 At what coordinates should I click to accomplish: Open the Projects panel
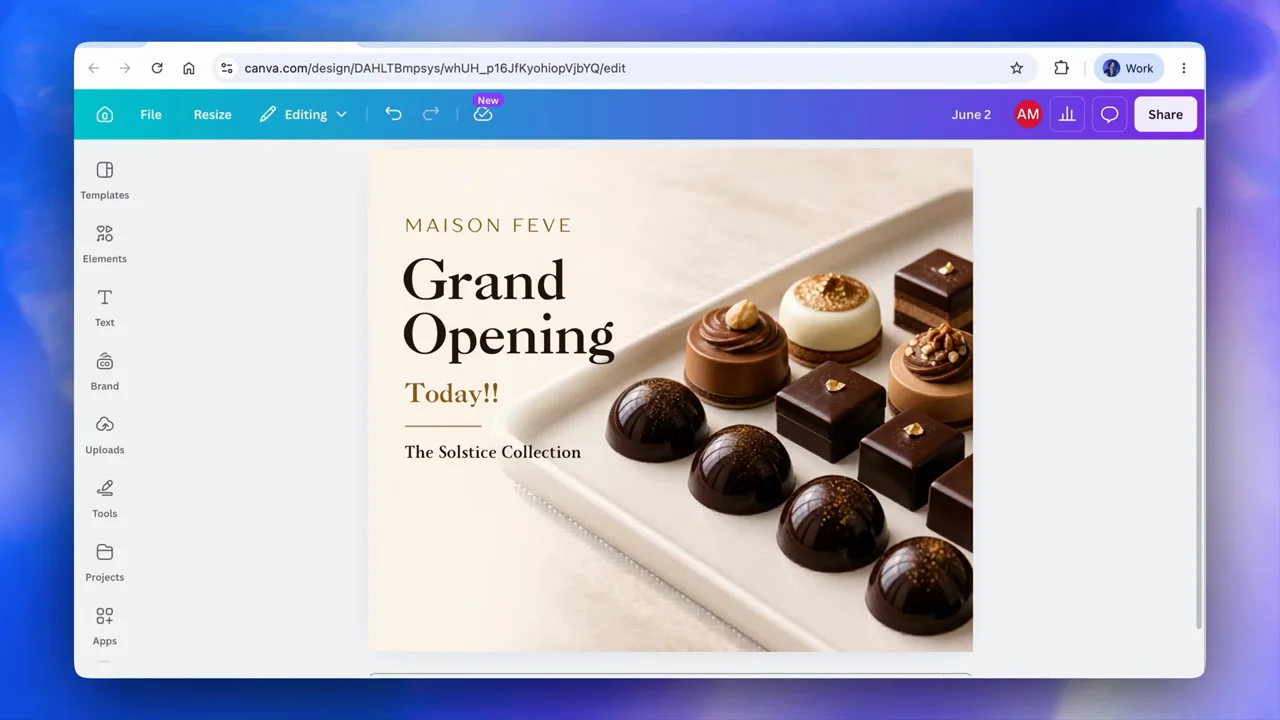tap(105, 563)
